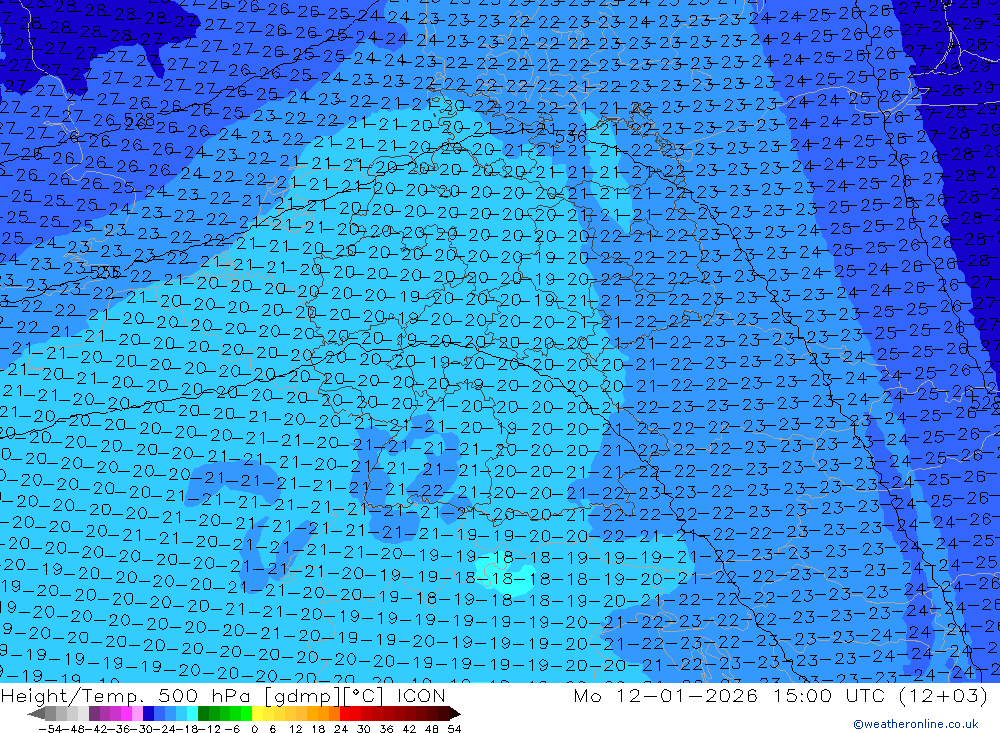Click the 54 legend scale label
The height and width of the screenshot is (733, 1000).
(454, 729)
